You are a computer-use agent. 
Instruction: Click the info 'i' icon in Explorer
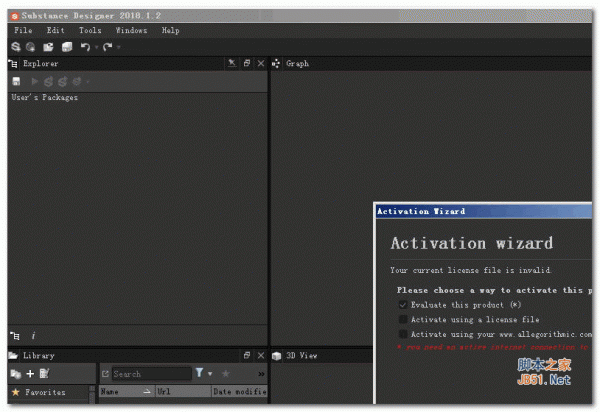pyautogui.click(x=33, y=336)
